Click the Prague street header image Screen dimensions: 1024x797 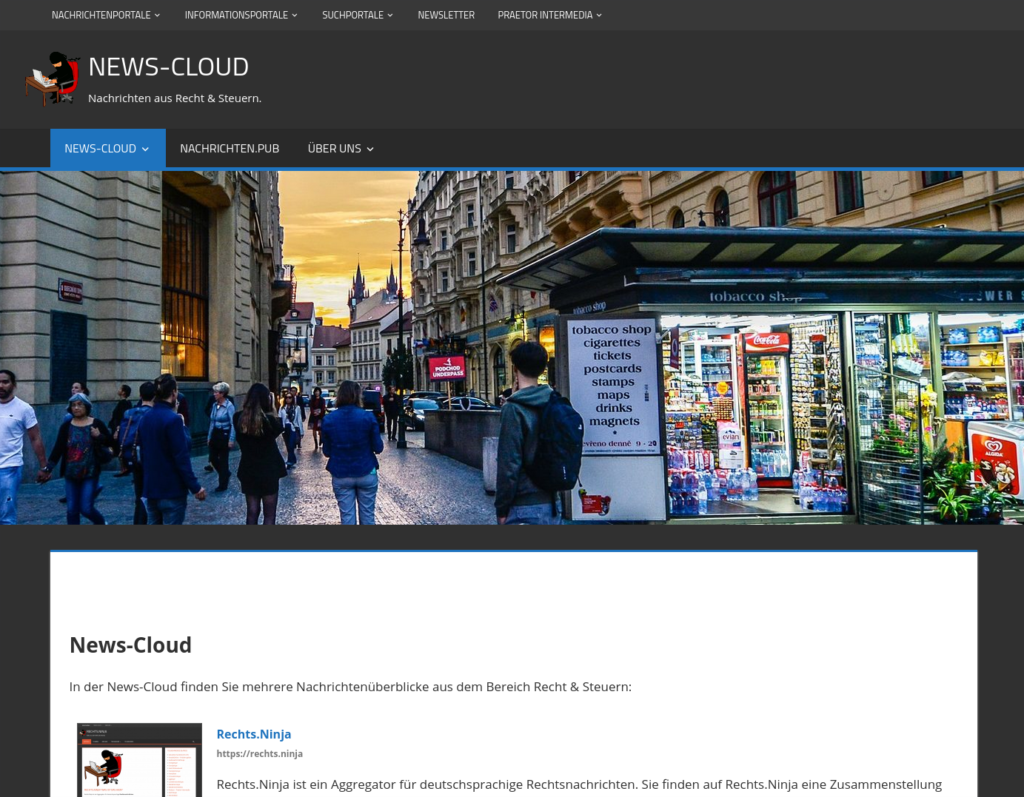pyautogui.click(x=512, y=347)
